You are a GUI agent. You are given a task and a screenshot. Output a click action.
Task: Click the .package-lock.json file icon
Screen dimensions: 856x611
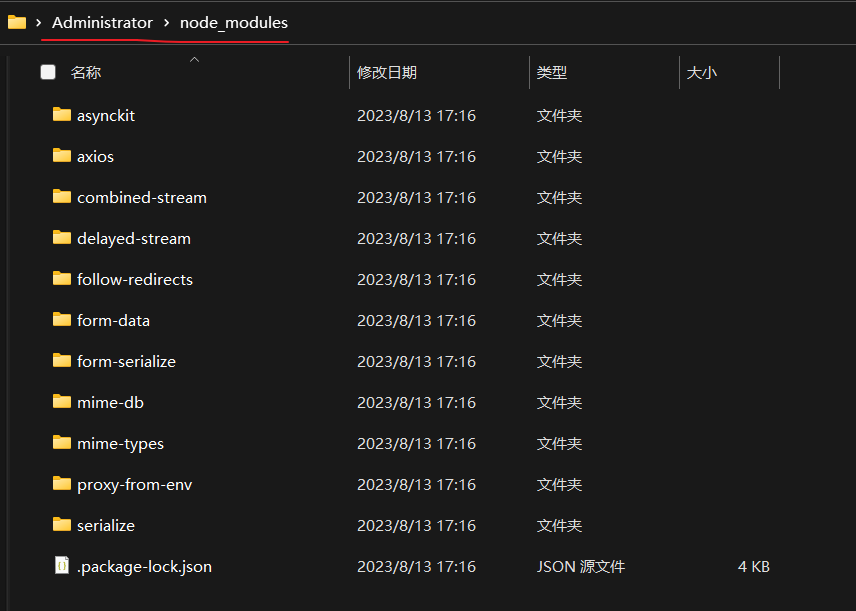pyautogui.click(x=62, y=565)
